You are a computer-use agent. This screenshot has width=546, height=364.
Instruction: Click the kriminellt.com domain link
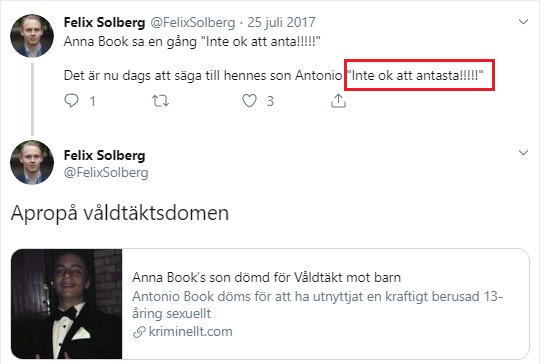190,332
